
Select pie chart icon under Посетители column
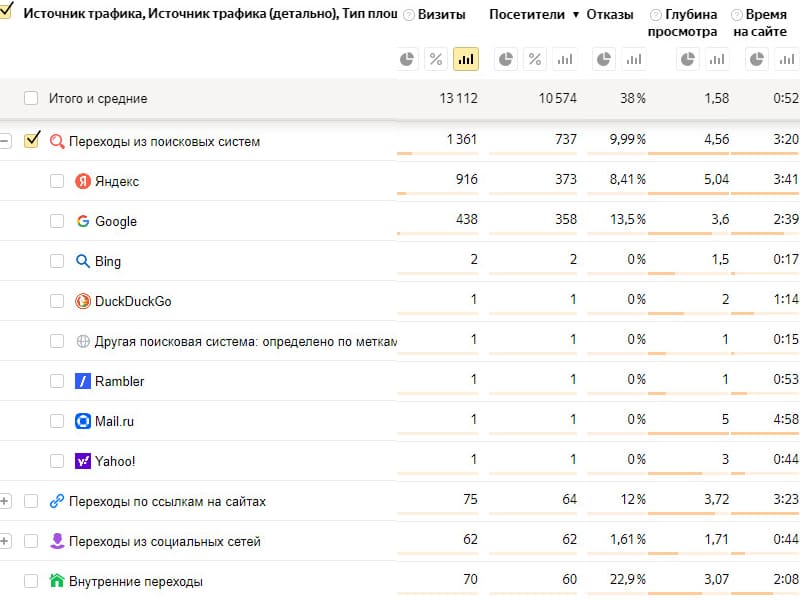[505, 59]
